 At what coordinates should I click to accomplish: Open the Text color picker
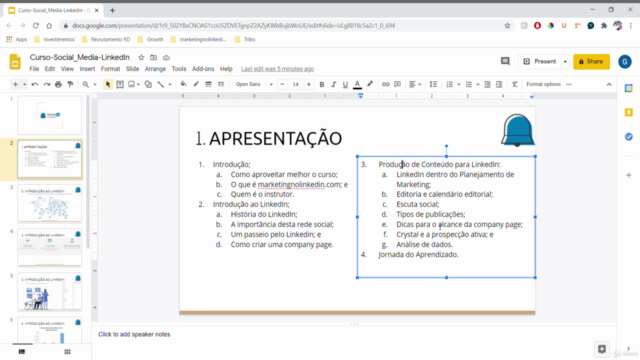357,84
